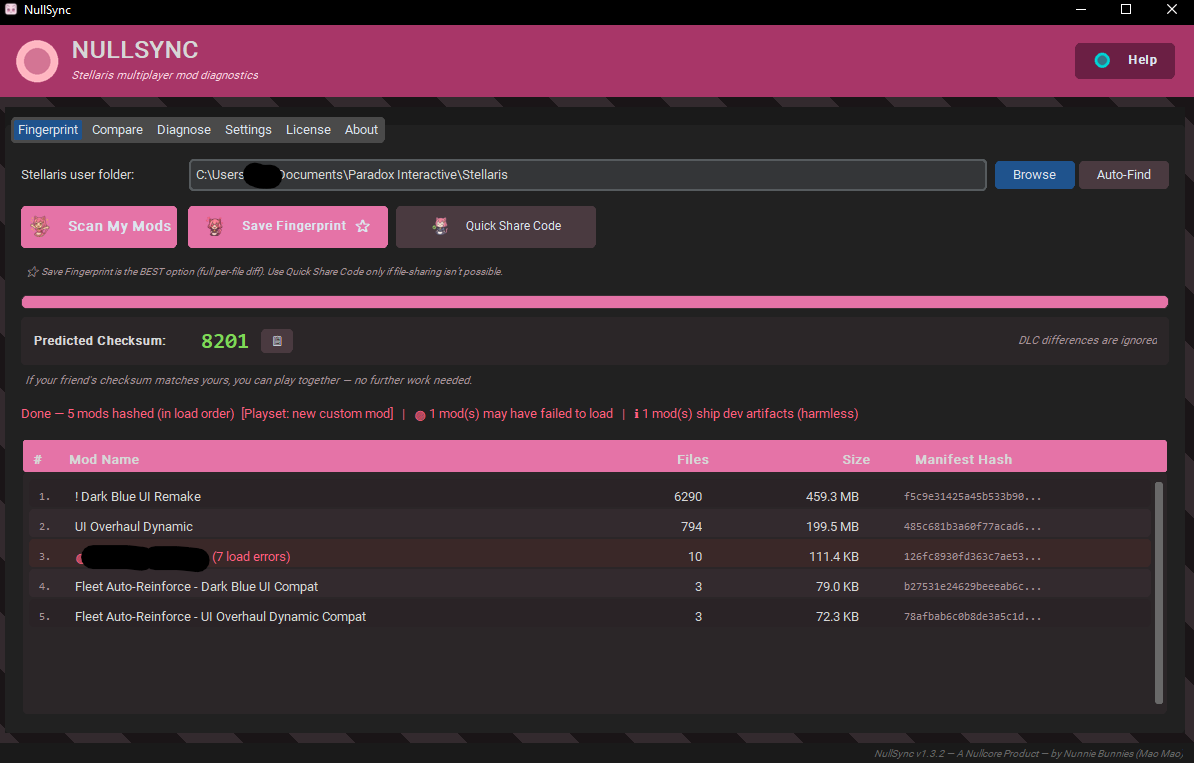Click the hash '126fc8930fd363c7ae53...'

pyautogui.click(x=972, y=557)
